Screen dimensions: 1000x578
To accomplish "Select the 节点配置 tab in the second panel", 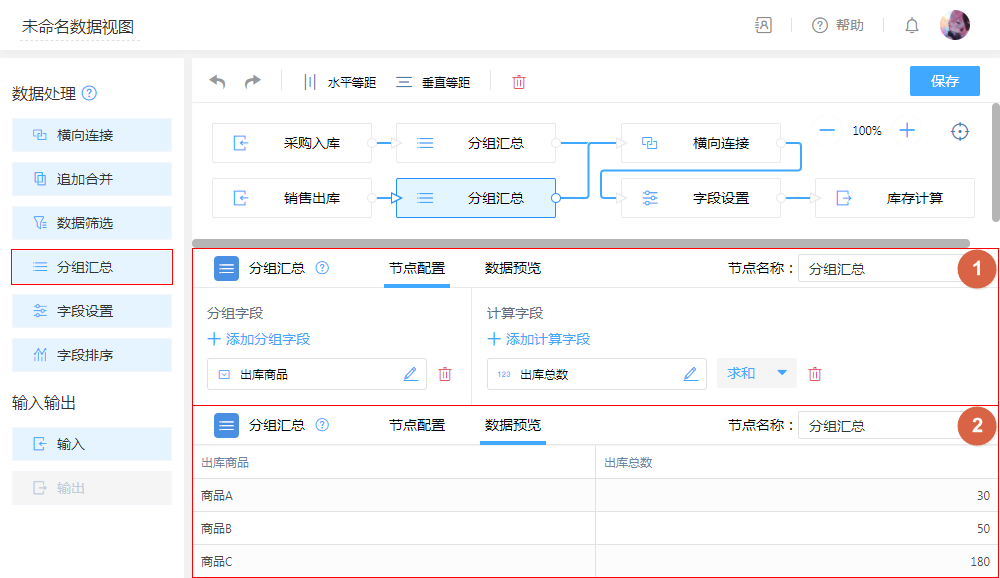I will tap(417, 425).
